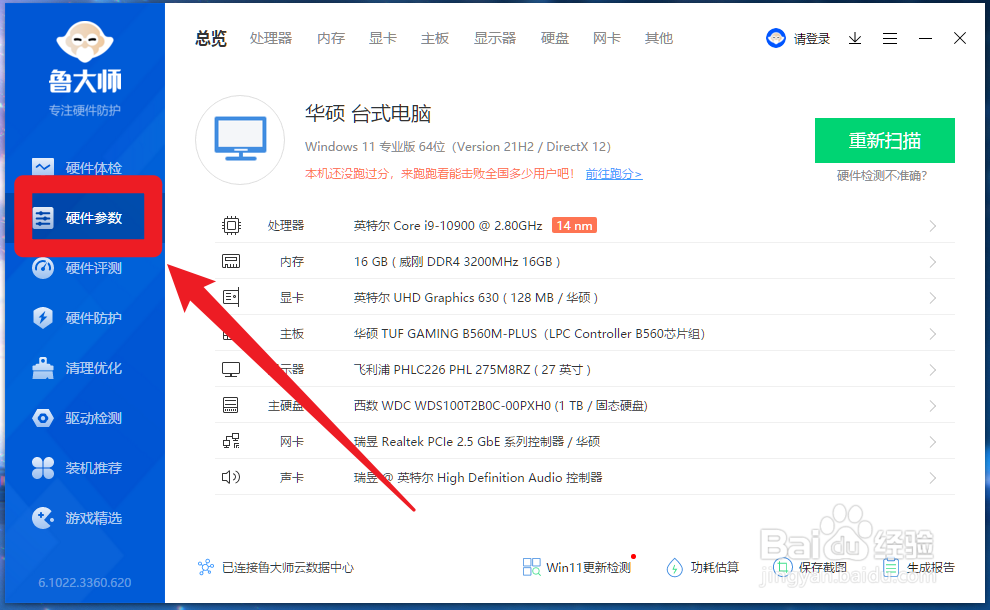Click 请登录 login text
The image size is (990, 610).
pyautogui.click(x=812, y=39)
